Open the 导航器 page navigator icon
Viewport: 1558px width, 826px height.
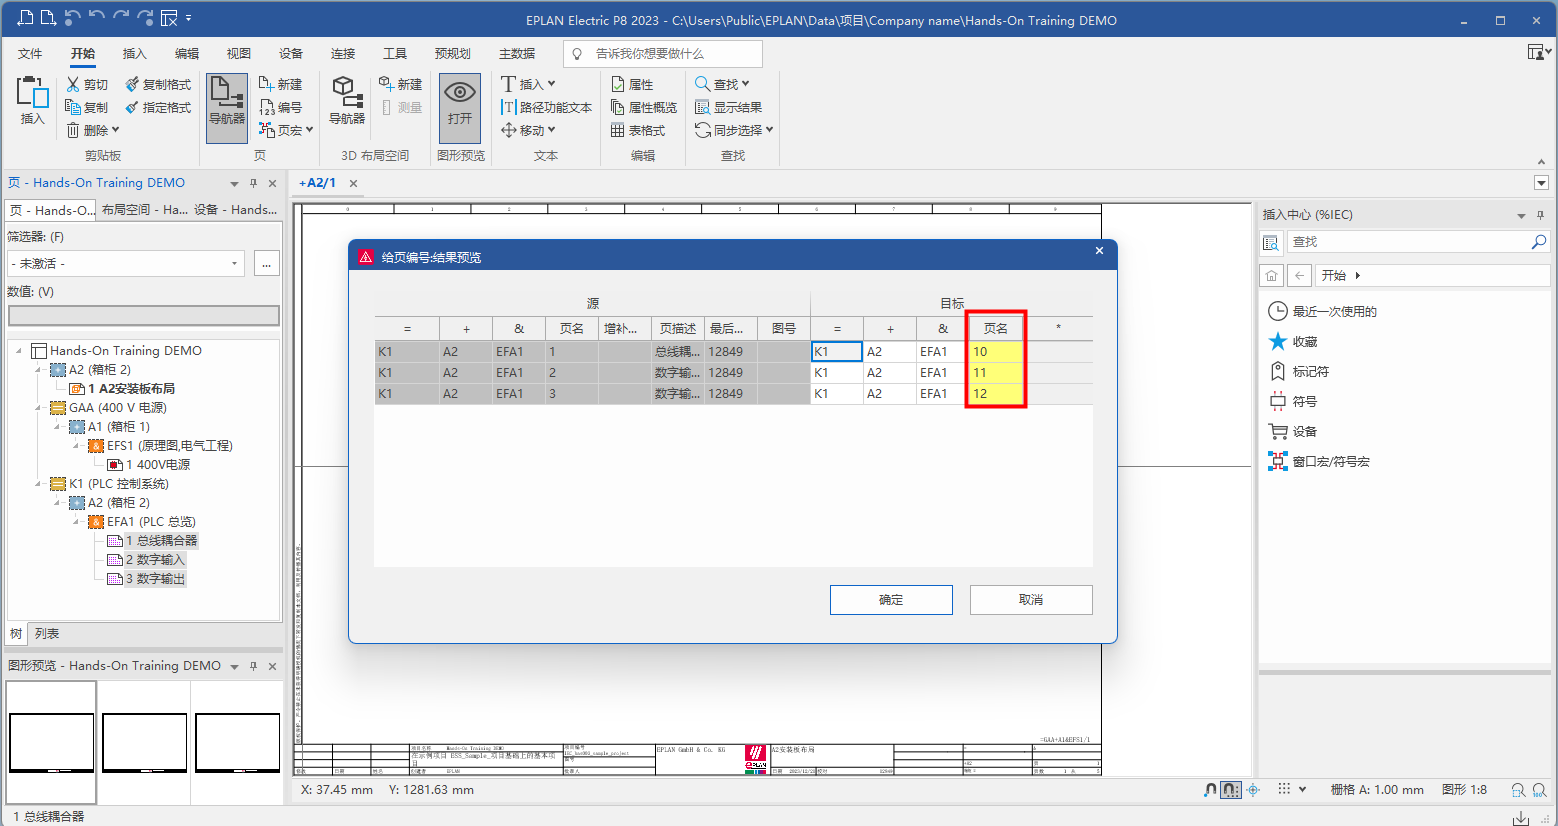[x=227, y=100]
